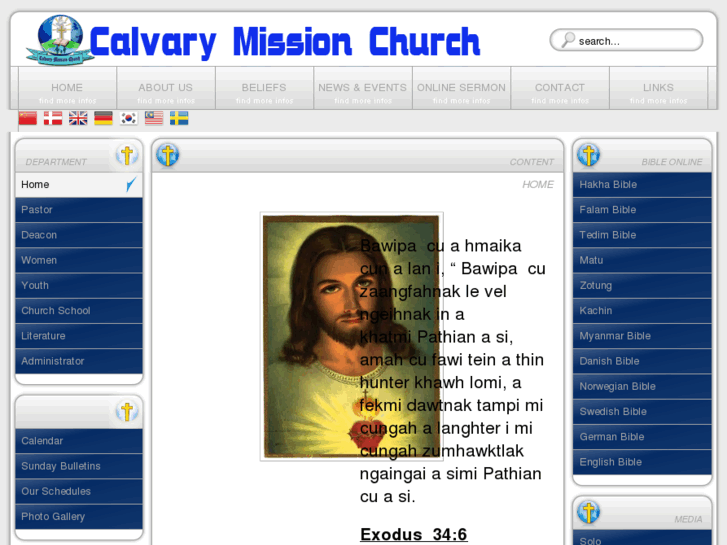This screenshot has width=727, height=545.
Task: Open the Sunday Bulletins link
Action: tap(79, 466)
